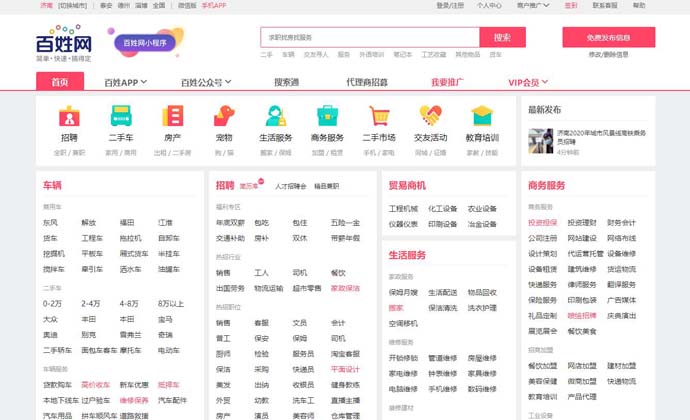The image size is (690, 420).
Task: Click the 搜索 search button
Action: point(503,37)
